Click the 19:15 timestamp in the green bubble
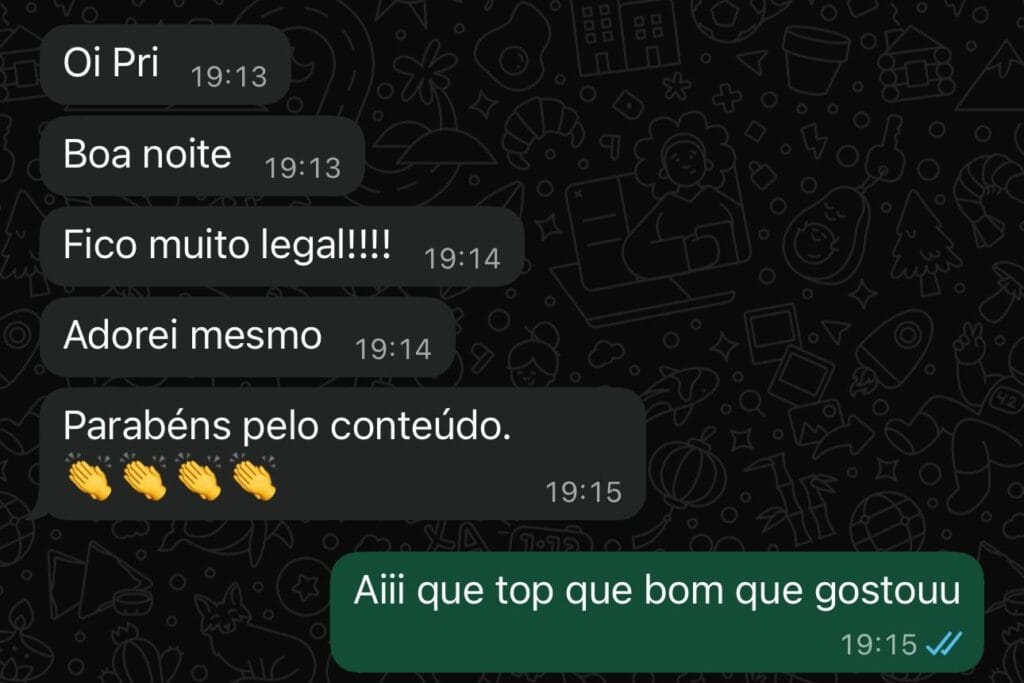 tap(879, 645)
